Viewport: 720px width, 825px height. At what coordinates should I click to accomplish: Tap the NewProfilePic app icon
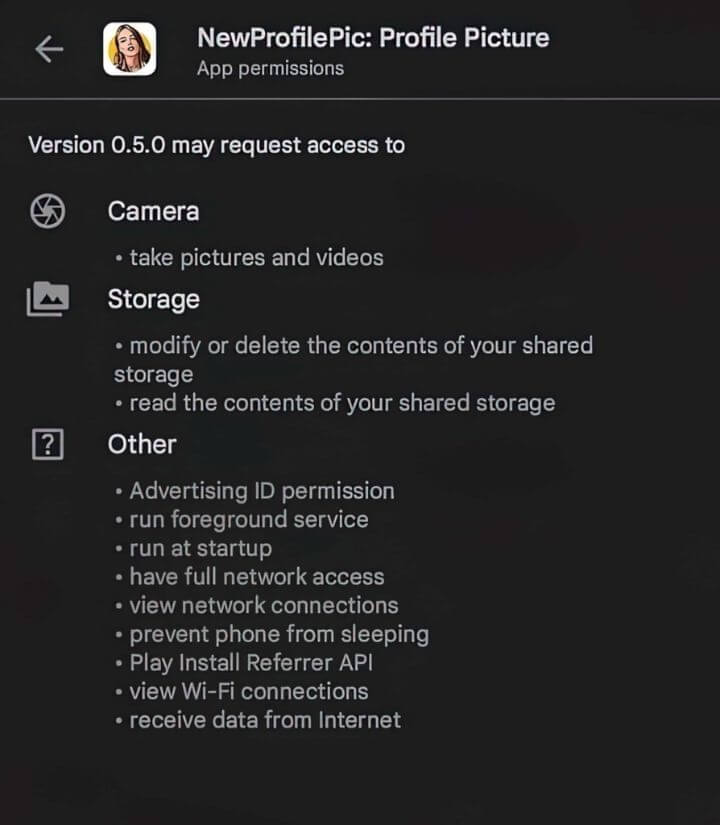point(129,49)
